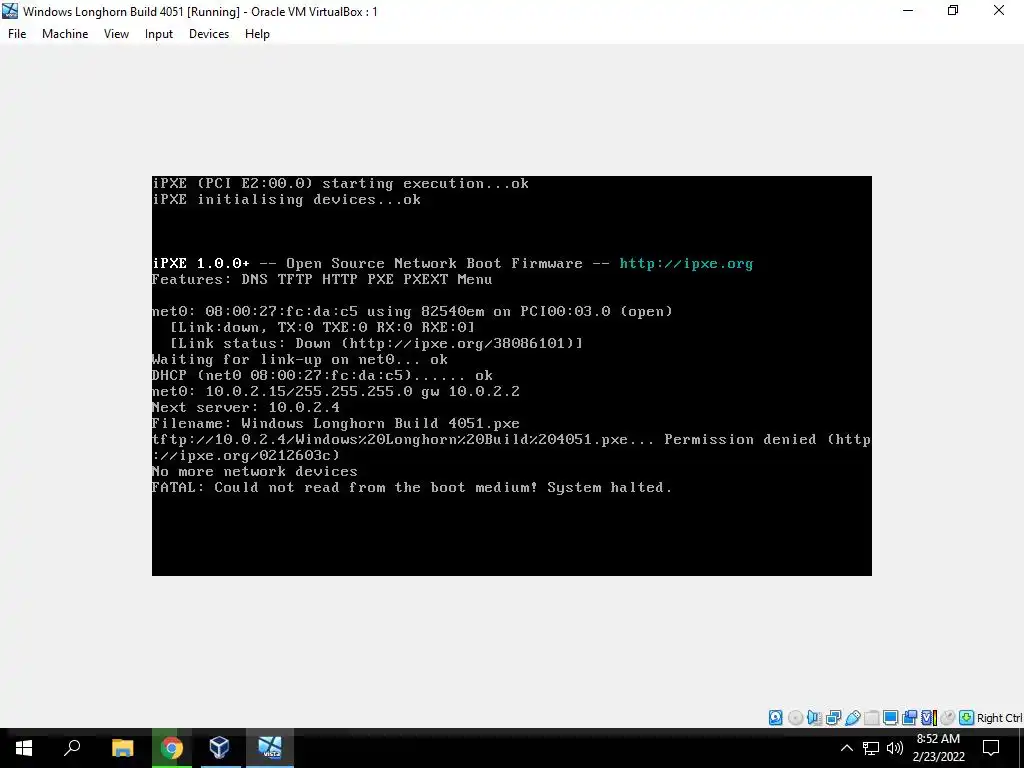This screenshot has height=768, width=1024.
Task: Click the optical disc drive status icon
Action: [x=795, y=718]
